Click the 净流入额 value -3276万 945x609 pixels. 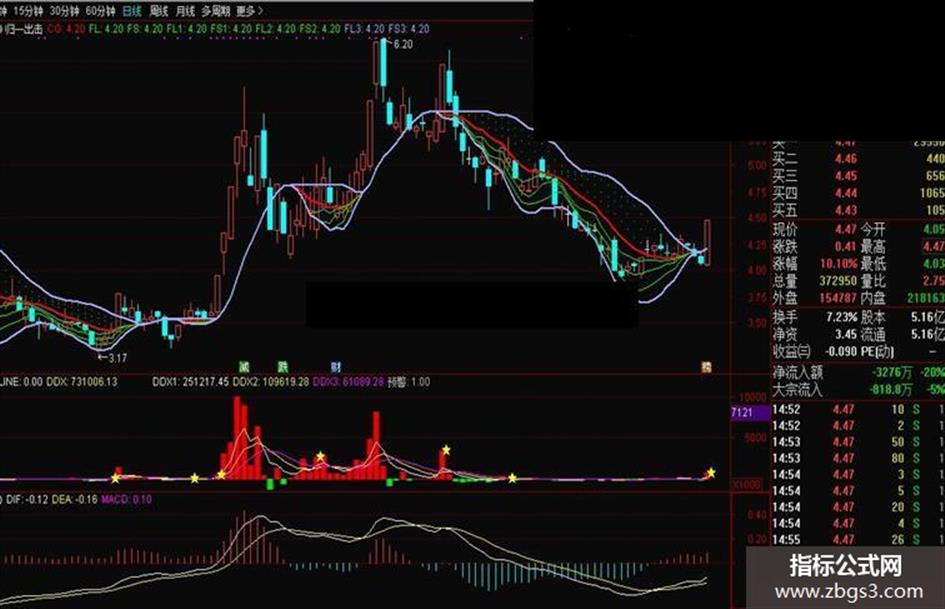(x=892, y=373)
